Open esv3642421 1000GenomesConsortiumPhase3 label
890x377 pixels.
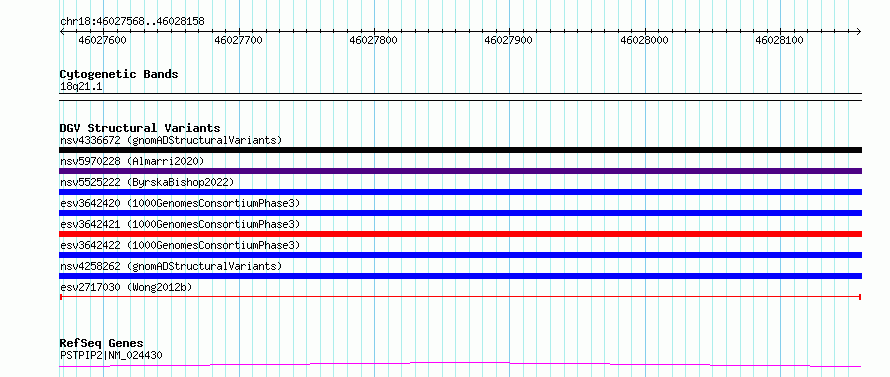(x=180, y=224)
